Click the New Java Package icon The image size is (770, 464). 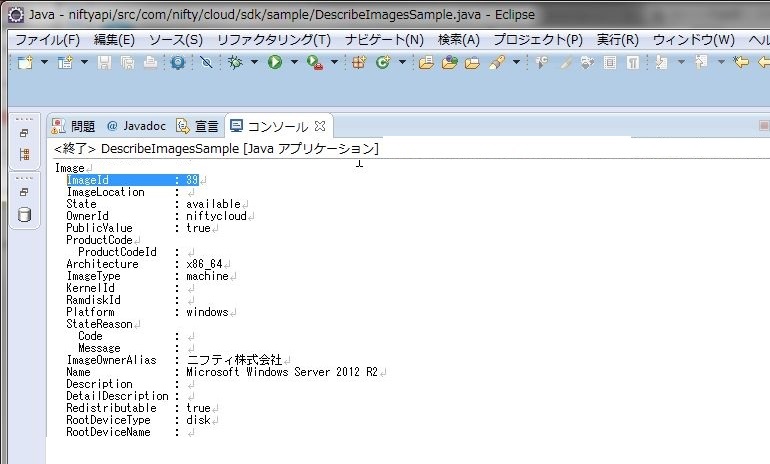pyautogui.click(x=359, y=62)
